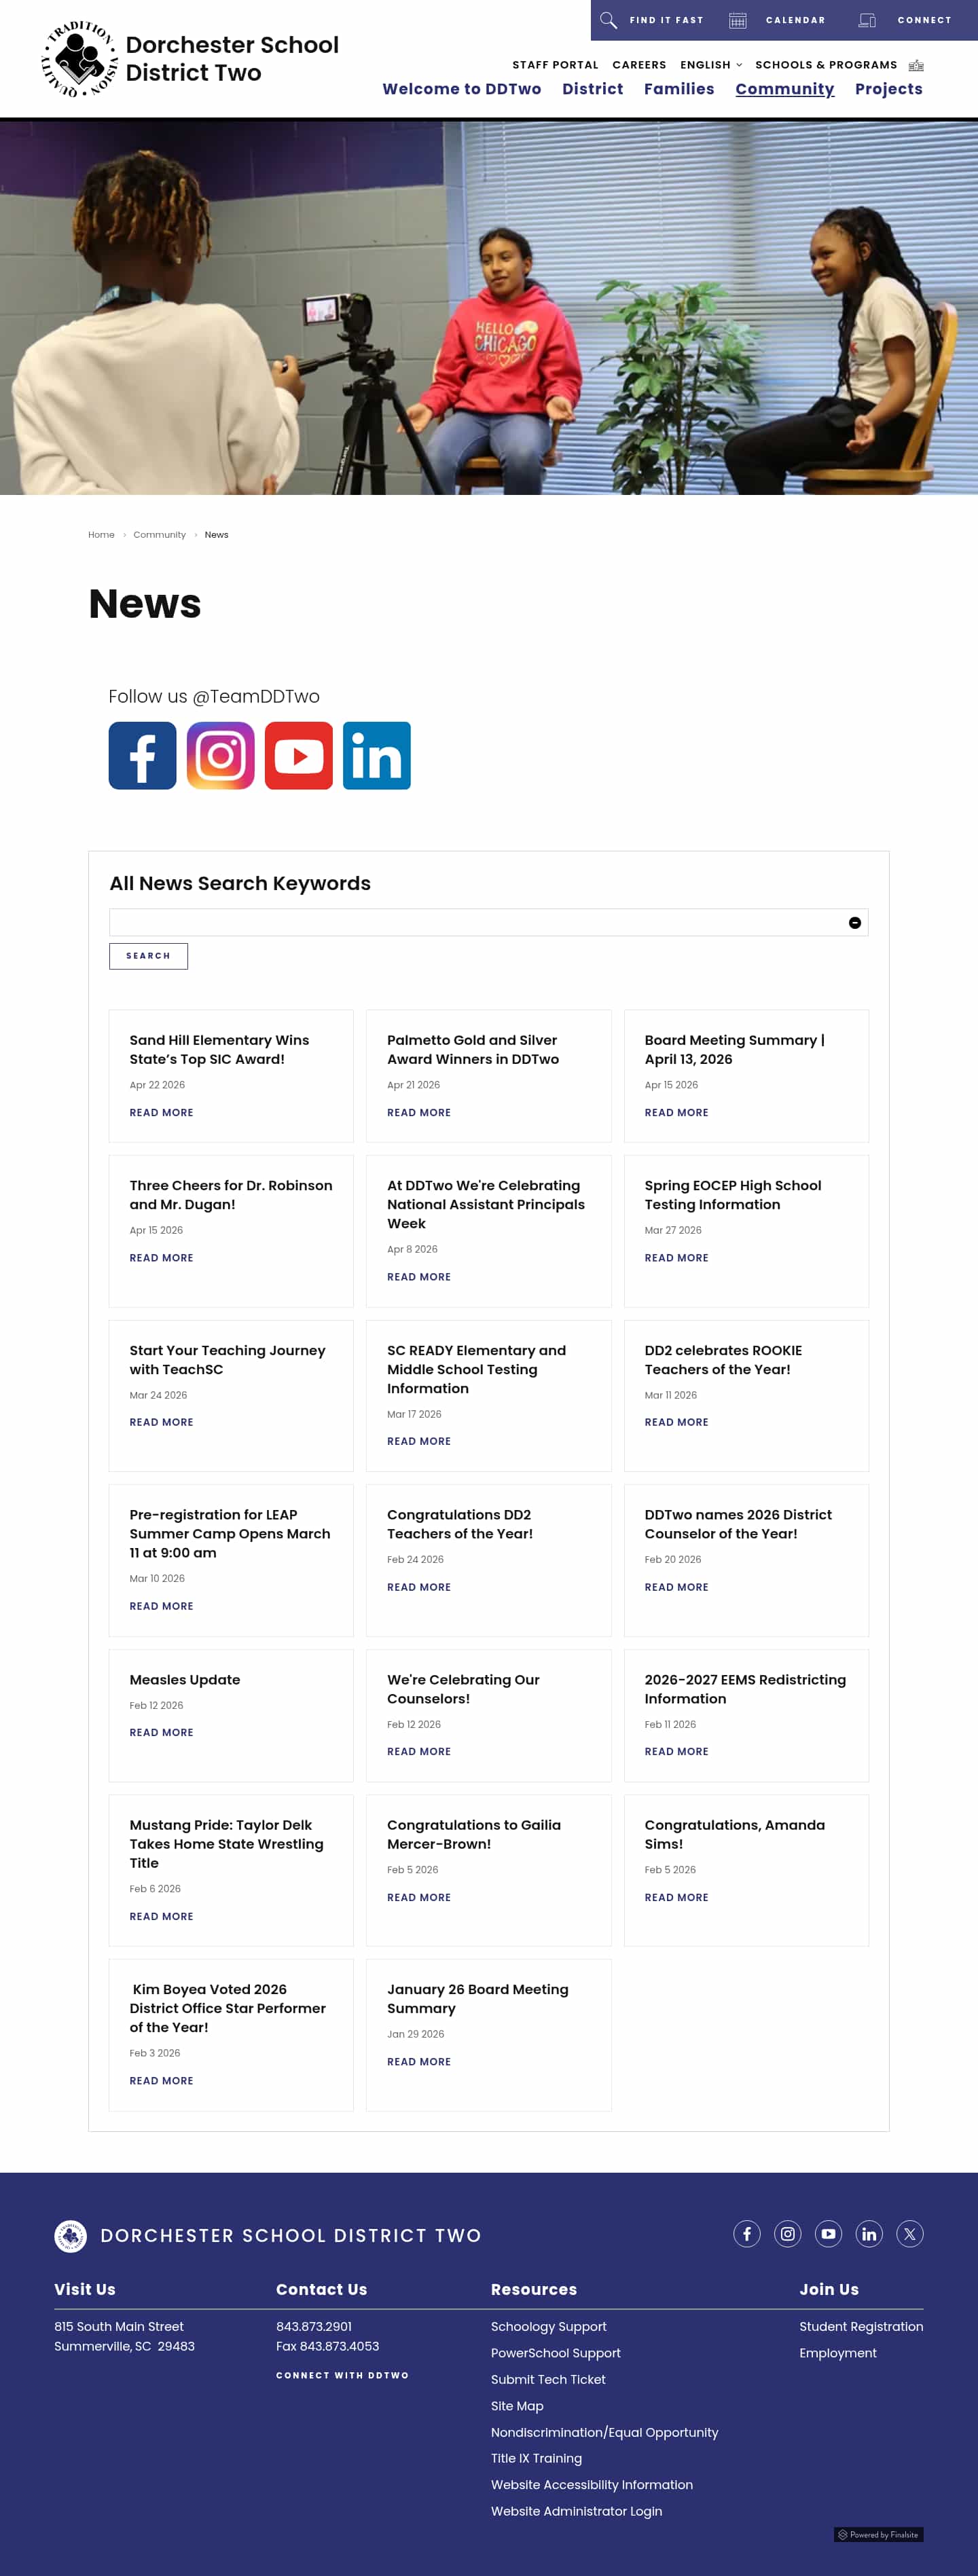Click the footer YouTube circle icon

(x=828, y=2233)
